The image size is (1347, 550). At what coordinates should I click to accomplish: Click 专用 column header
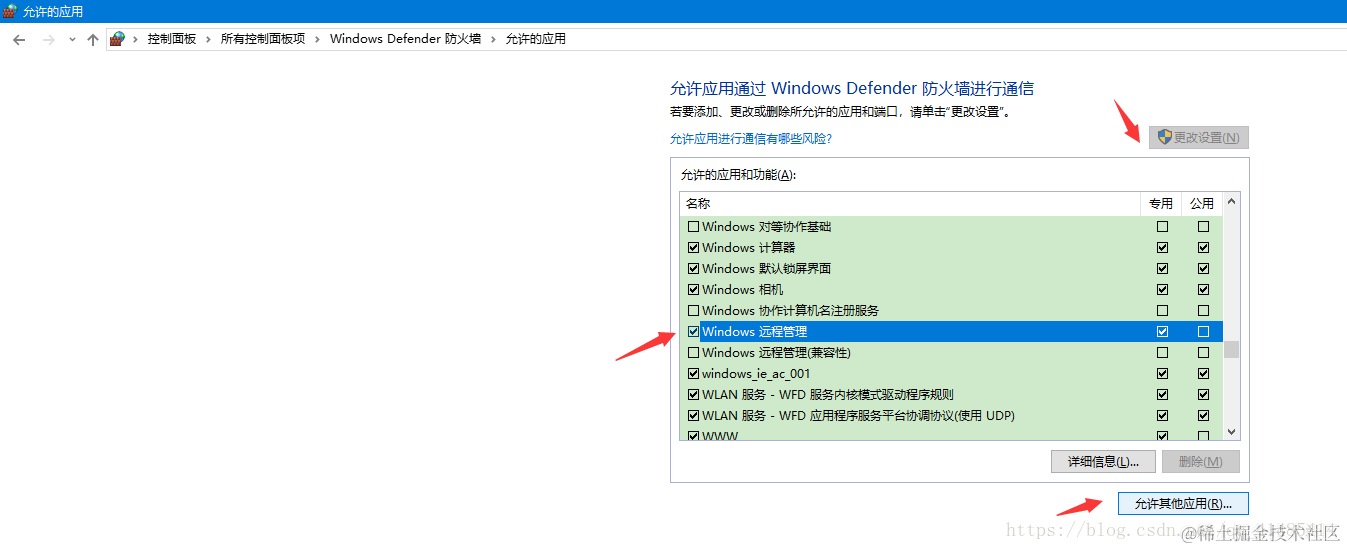coord(1161,203)
